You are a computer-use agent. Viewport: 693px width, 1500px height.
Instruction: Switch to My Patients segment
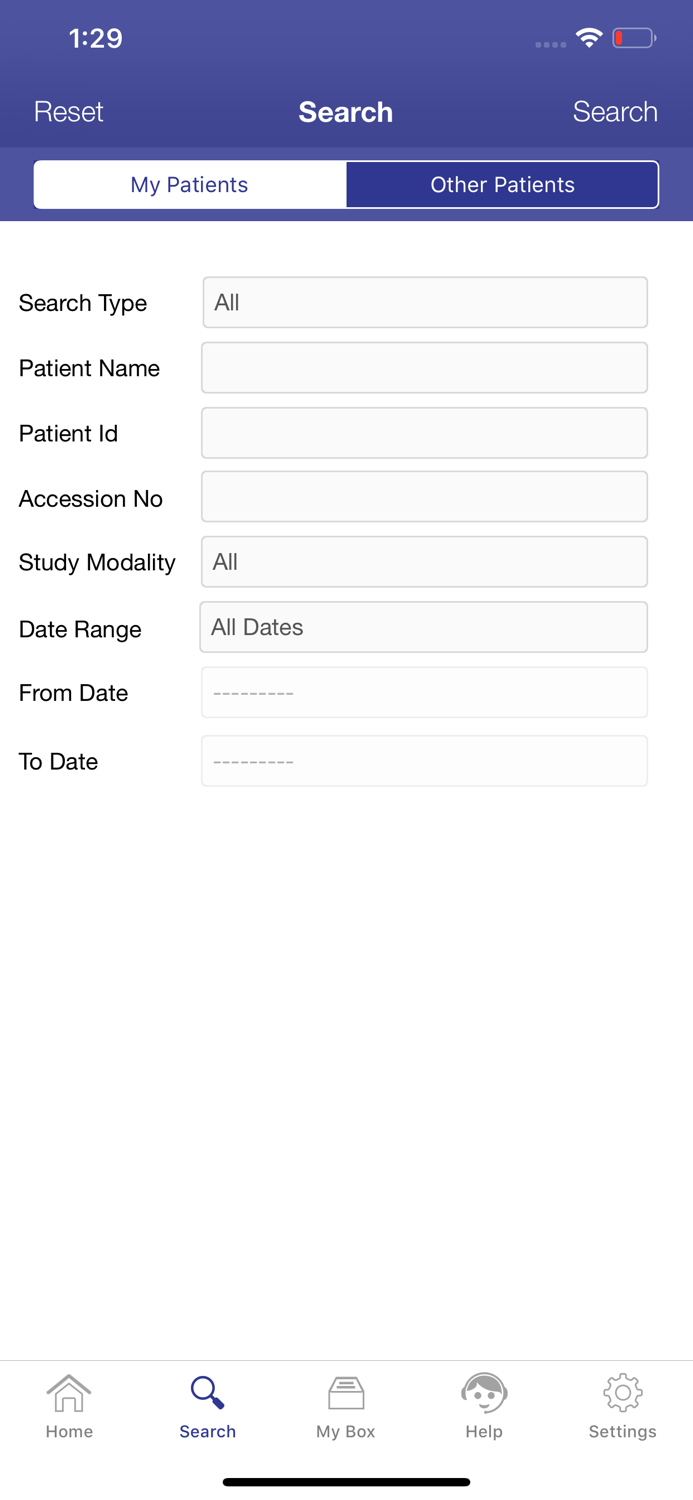click(x=190, y=185)
